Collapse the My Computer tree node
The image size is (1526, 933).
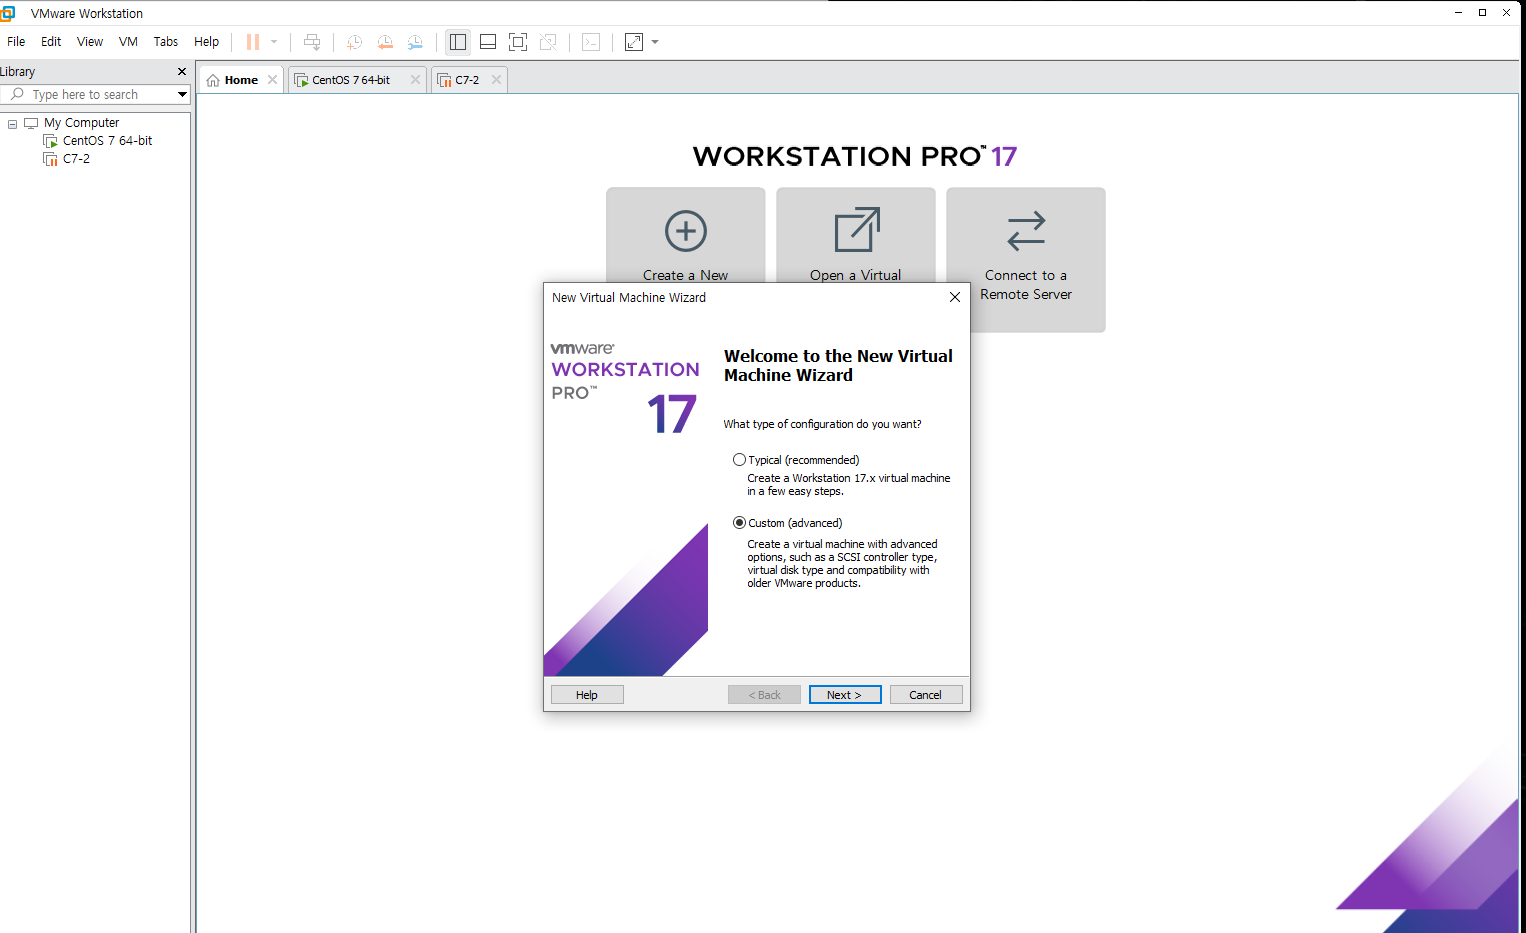click(12, 124)
